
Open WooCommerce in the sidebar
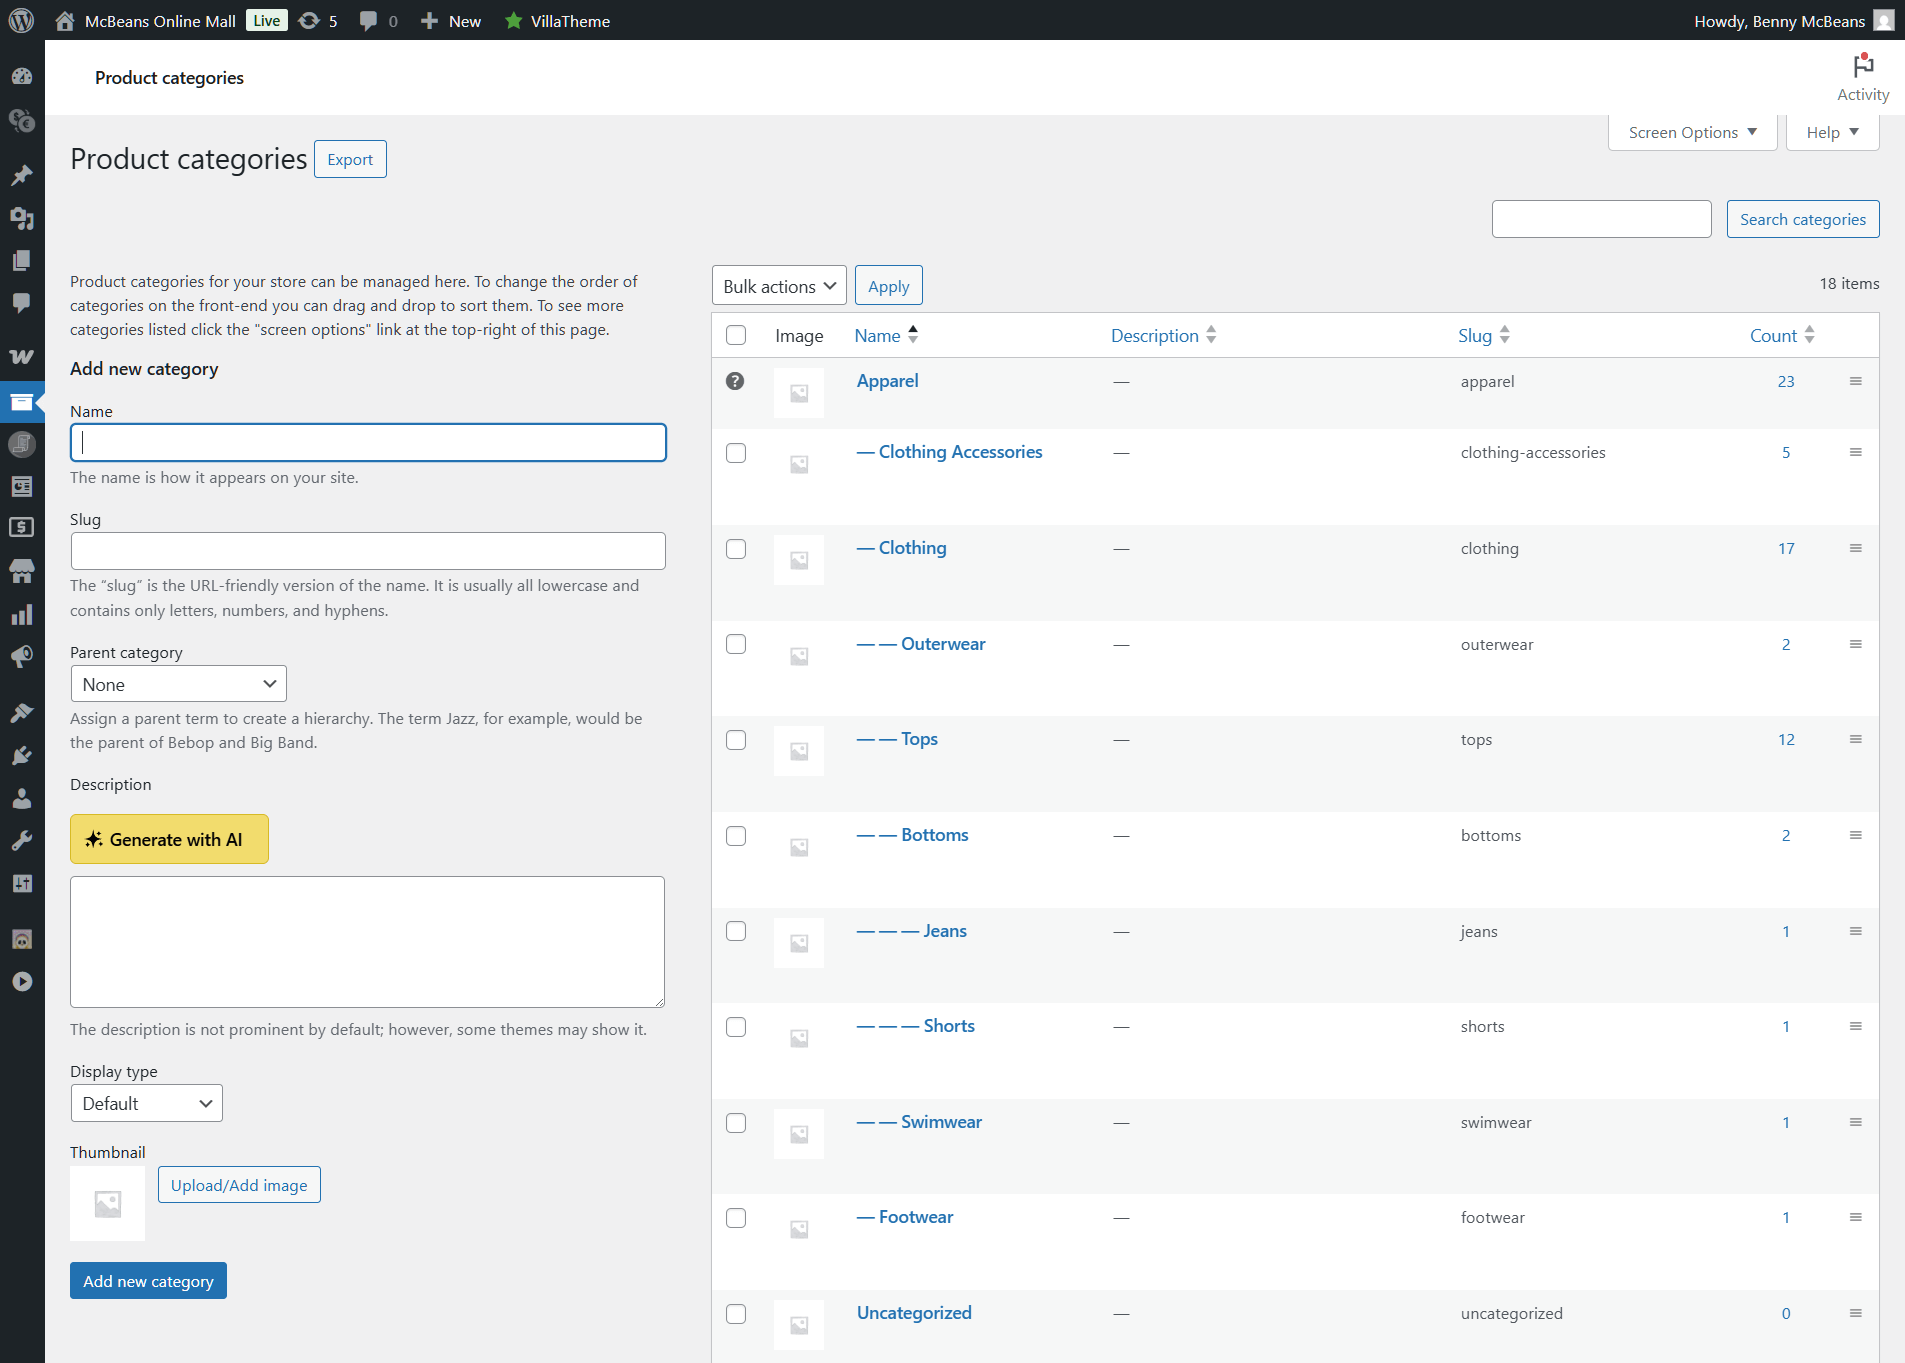[22, 357]
